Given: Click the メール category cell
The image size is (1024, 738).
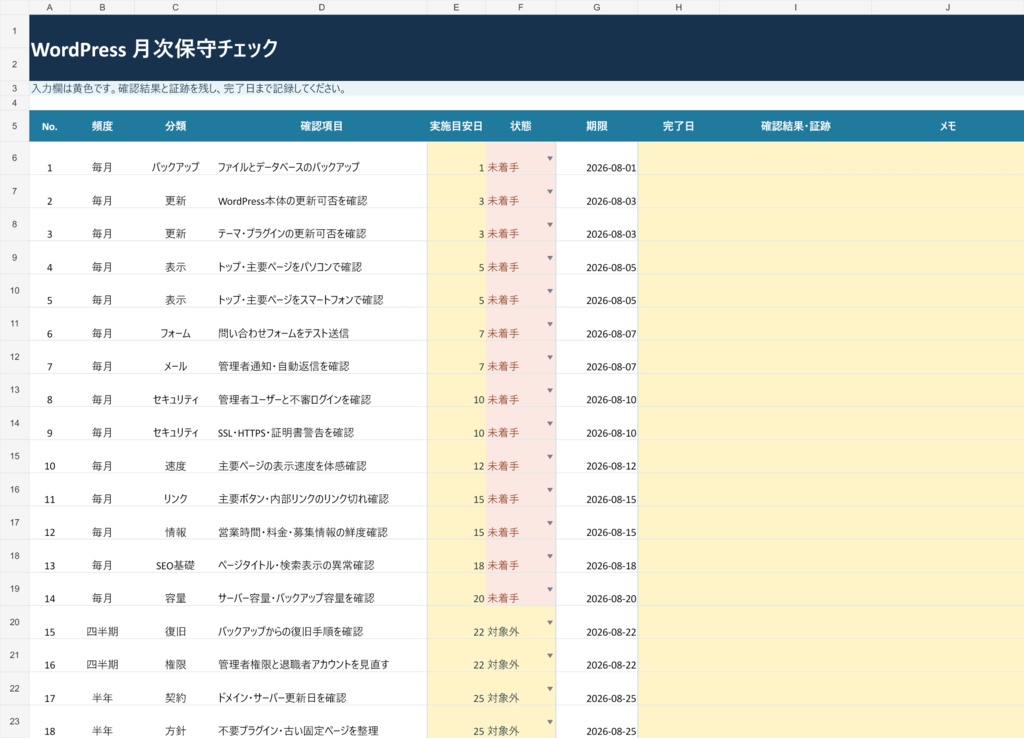Looking at the screenshot, I should [176, 357].
